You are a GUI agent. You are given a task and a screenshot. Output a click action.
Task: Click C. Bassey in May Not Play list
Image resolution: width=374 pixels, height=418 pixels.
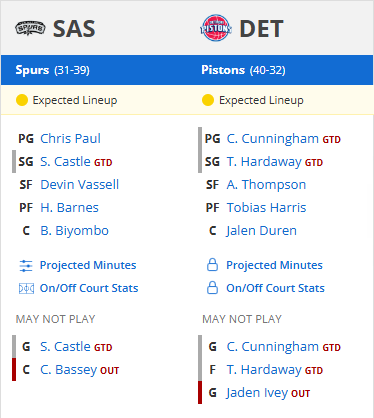tap(69, 370)
